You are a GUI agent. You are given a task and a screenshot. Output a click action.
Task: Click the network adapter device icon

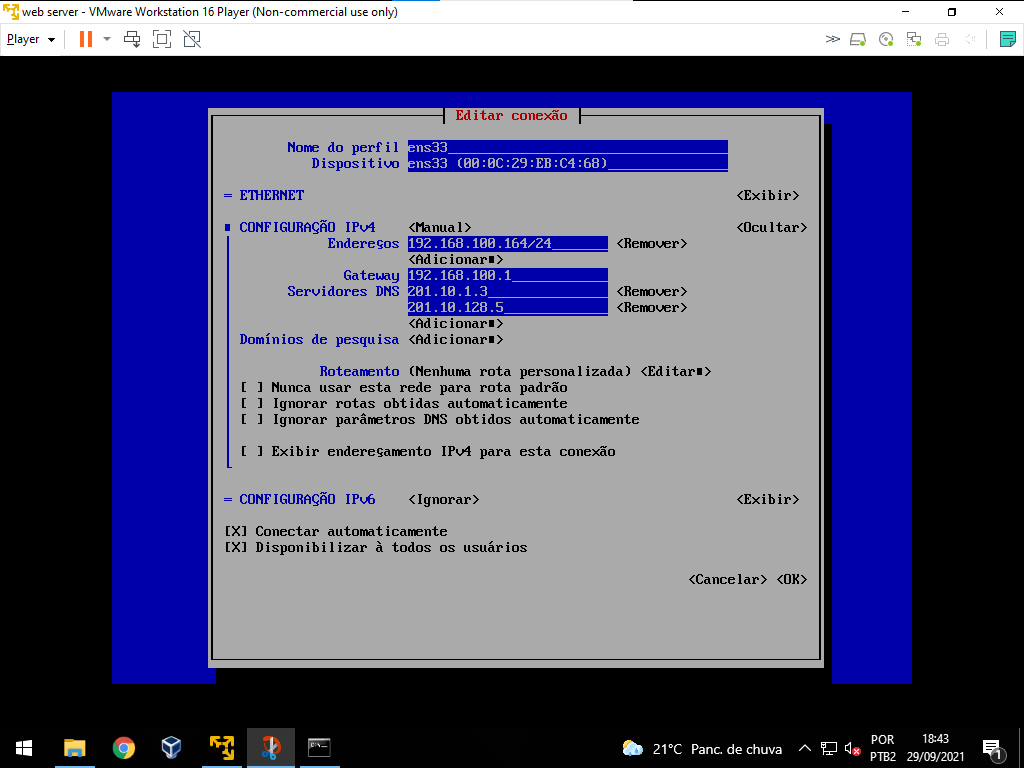(914, 40)
